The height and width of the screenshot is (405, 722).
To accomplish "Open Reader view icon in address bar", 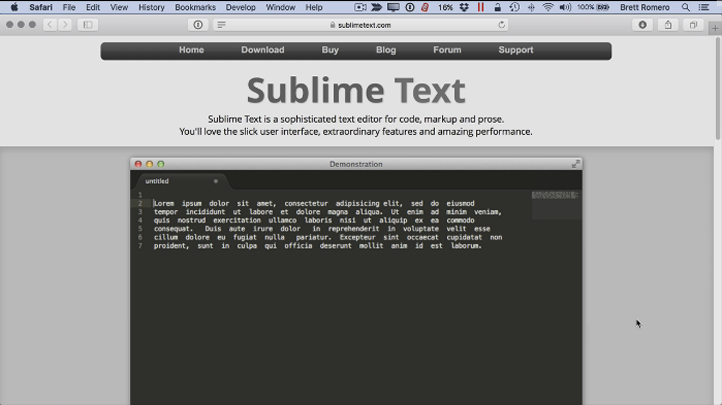I will (221, 25).
